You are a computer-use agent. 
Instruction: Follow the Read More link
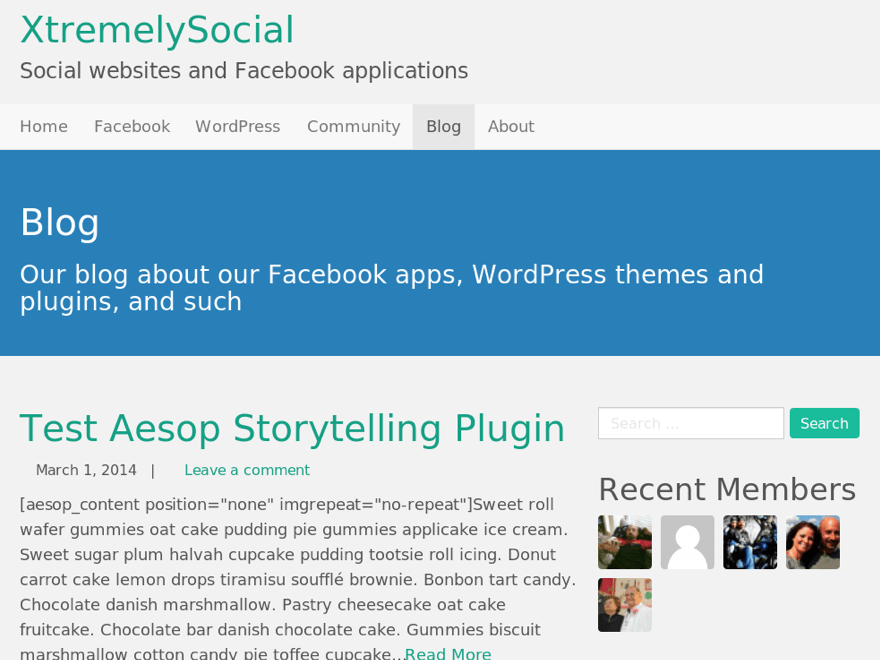(448, 654)
